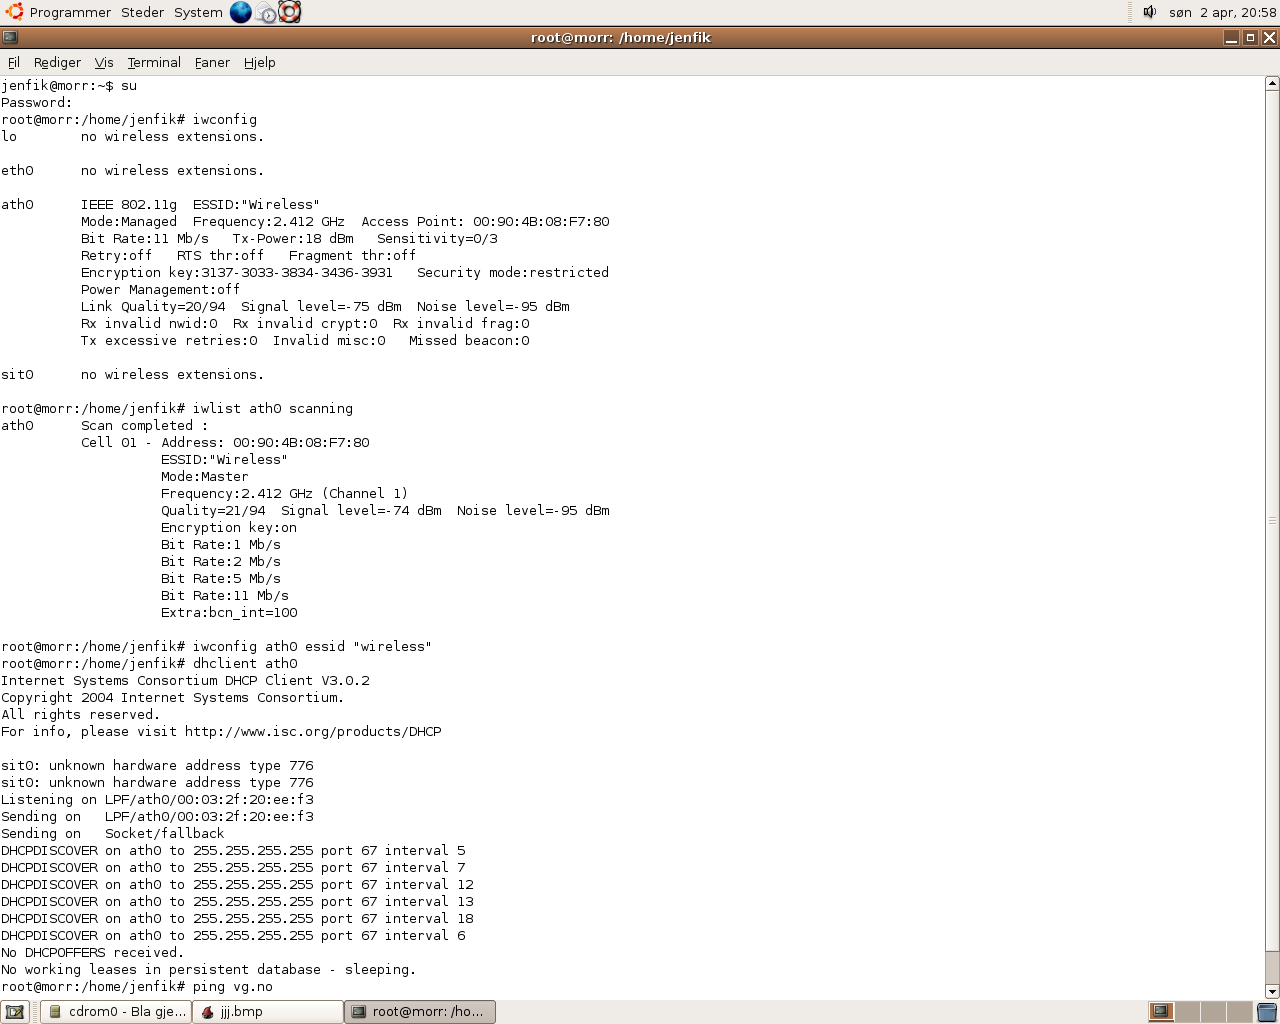Click the Show Desktop icon
Viewport: 1280px width, 1024px height.
coord(15,1012)
